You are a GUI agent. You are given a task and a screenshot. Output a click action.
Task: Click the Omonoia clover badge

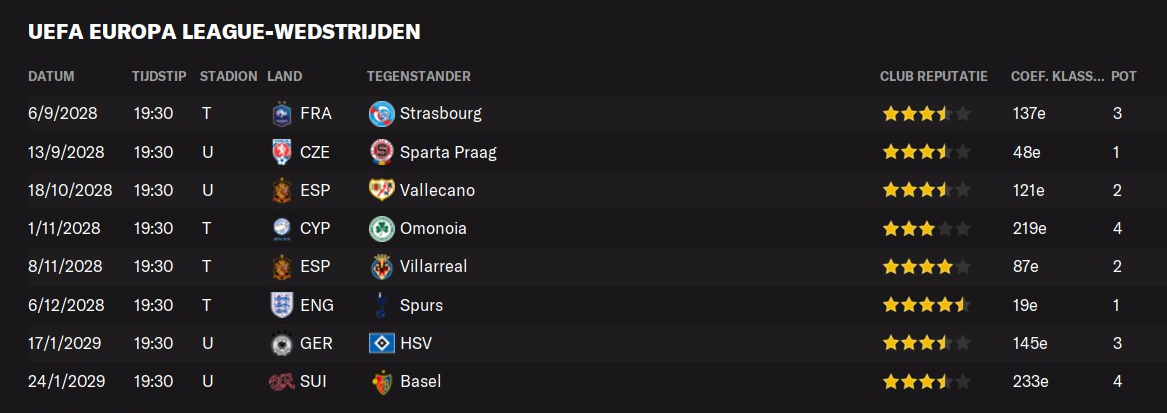381,228
